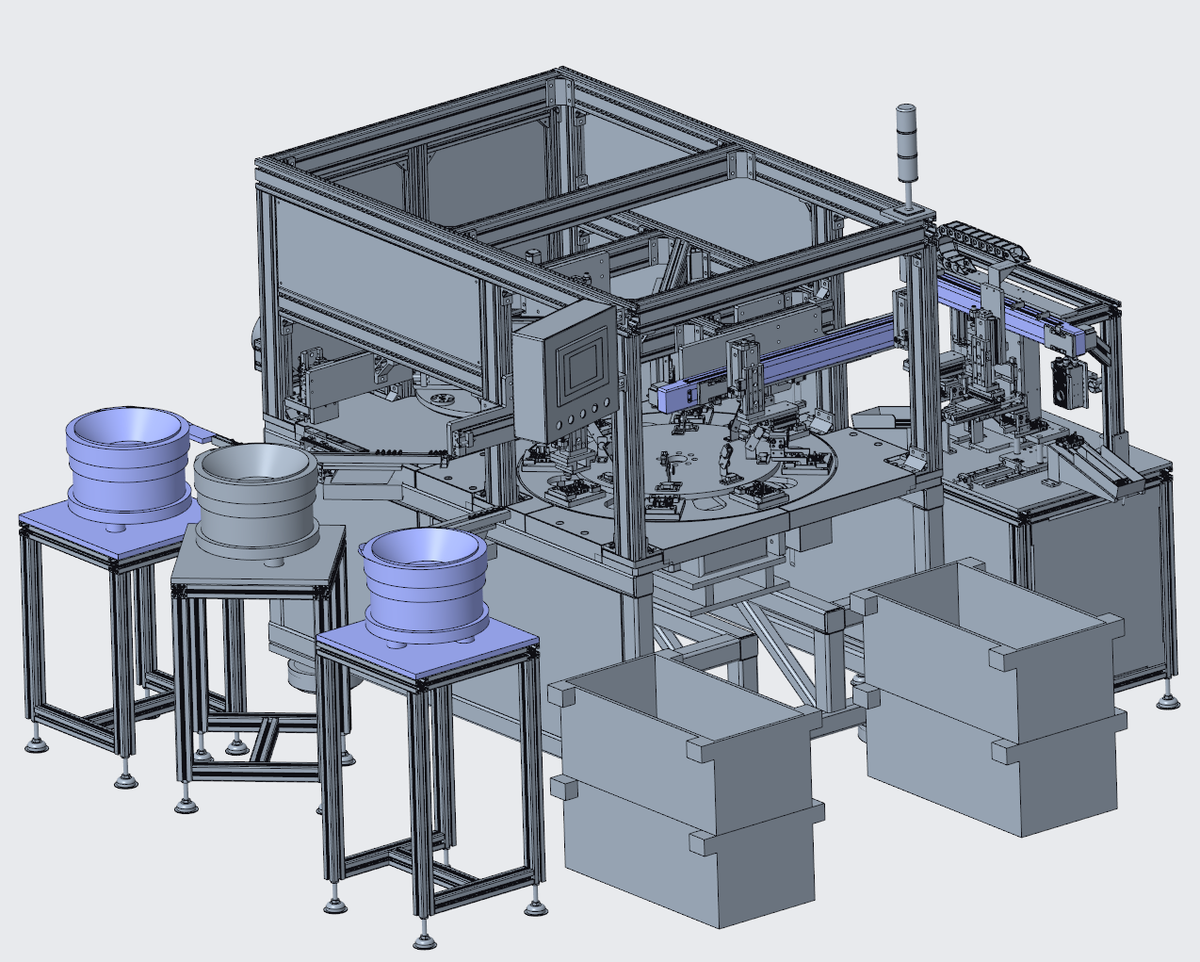The width and height of the screenshot is (1200, 962).
Task: Select the HMI touchscreen on the control box
Action: click(x=584, y=365)
